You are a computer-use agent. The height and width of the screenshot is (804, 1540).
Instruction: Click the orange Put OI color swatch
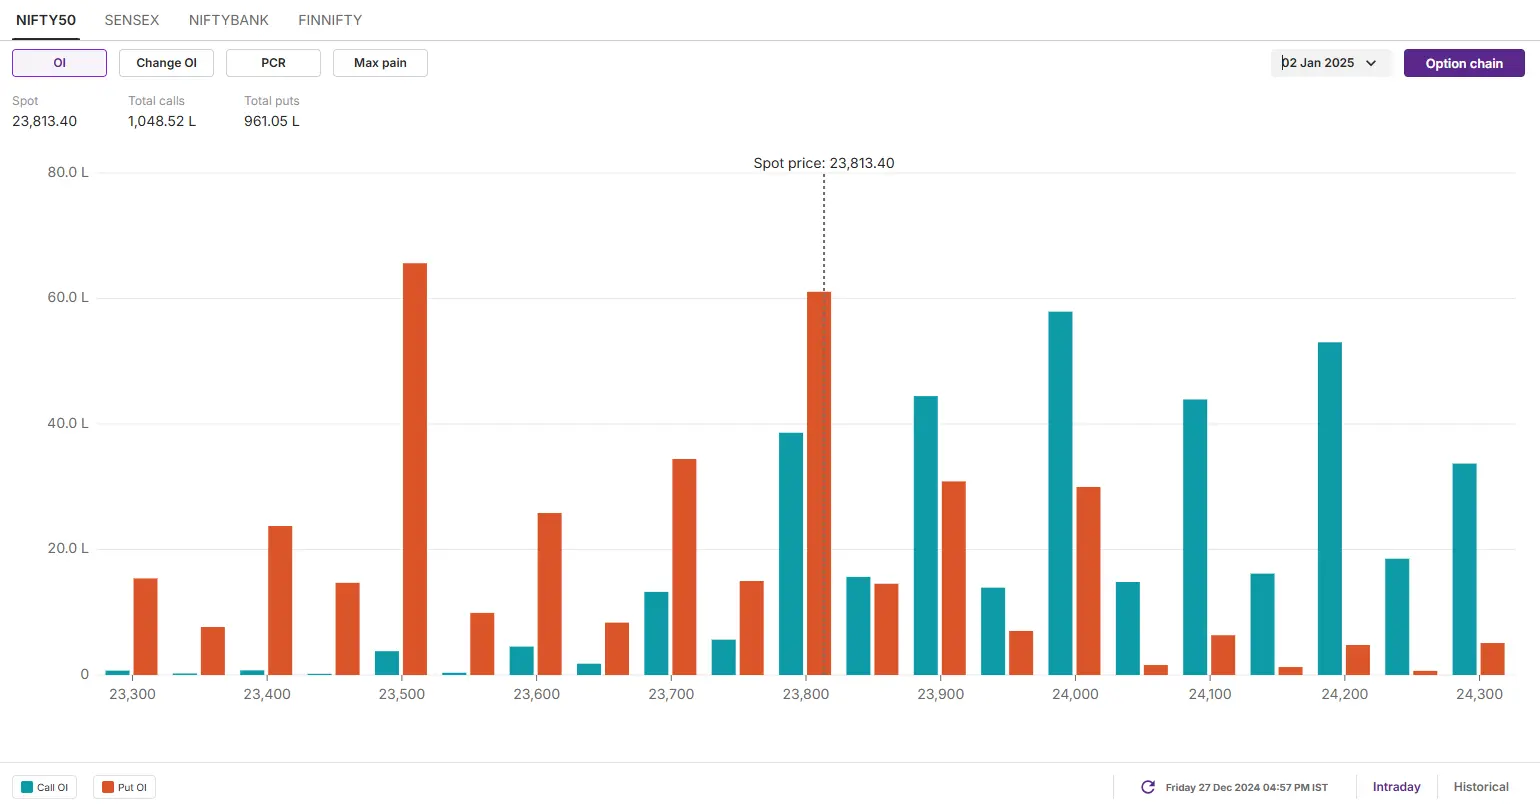click(108, 787)
